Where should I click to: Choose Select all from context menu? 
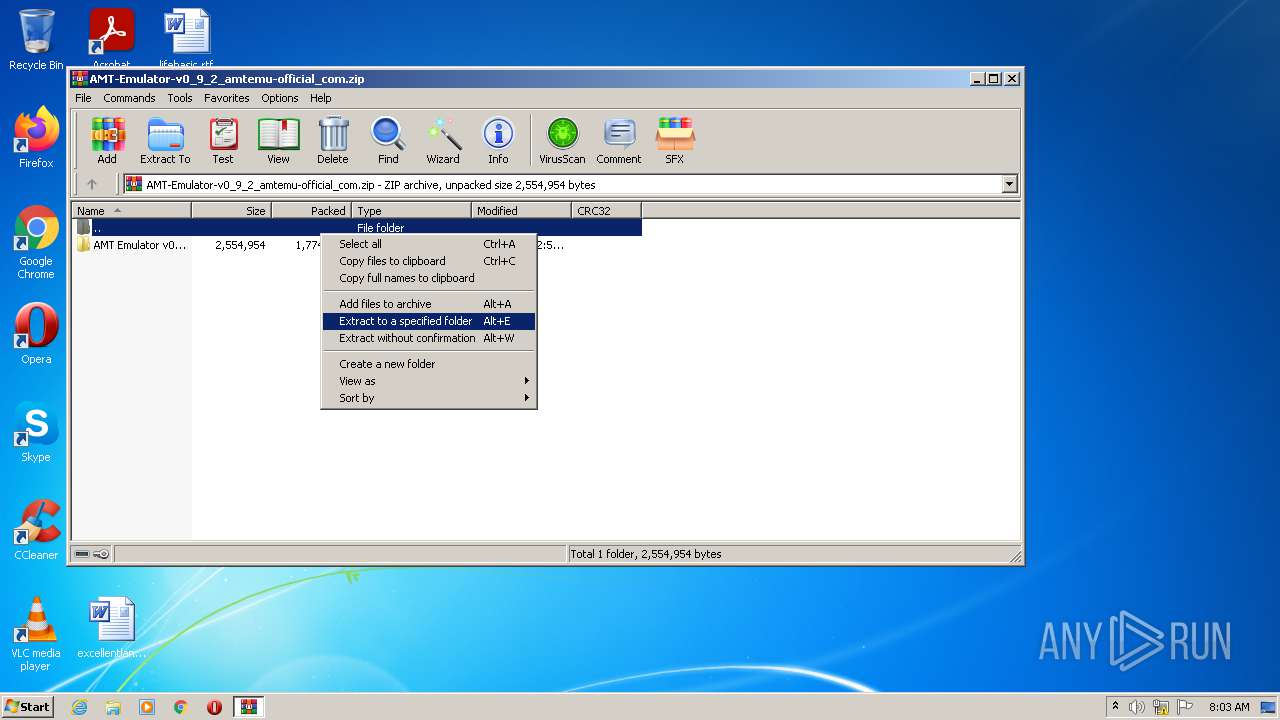[429, 244]
